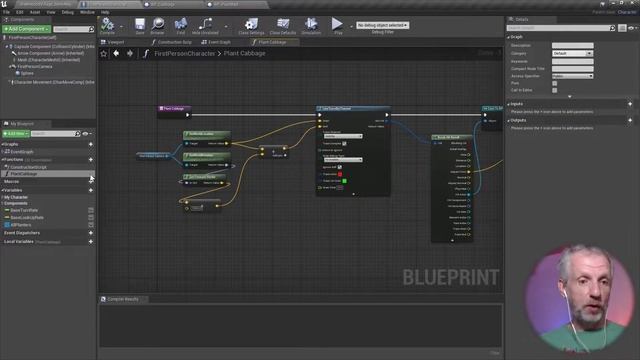Viewport: 640px width, 360px height.
Task: Click the Add New button in My Blueprint
Action: pyautogui.click(x=16, y=134)
